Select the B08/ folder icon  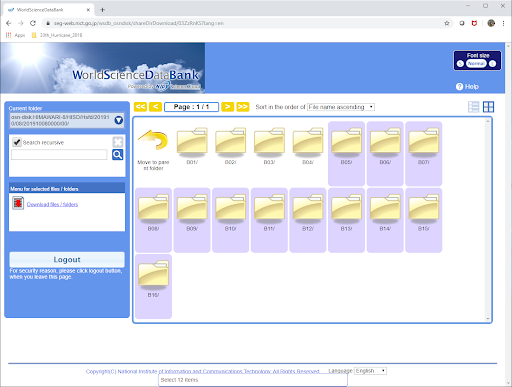pos(153,209)
